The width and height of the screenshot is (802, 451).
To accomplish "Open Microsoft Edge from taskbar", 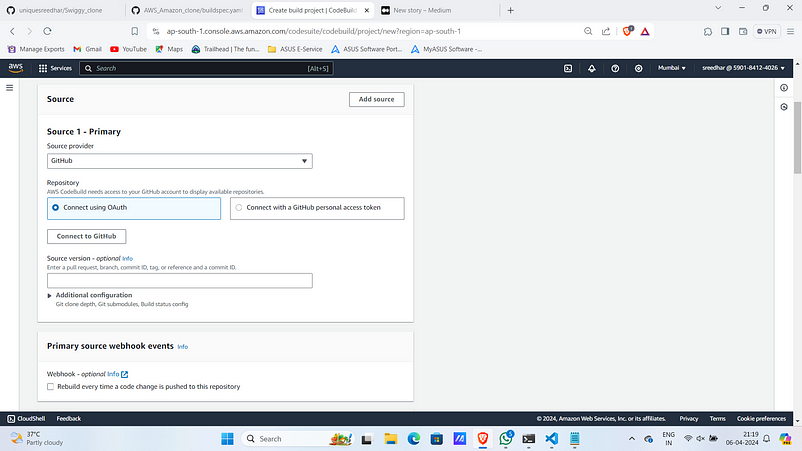I will pyautogui.click(x=414, y=439).
